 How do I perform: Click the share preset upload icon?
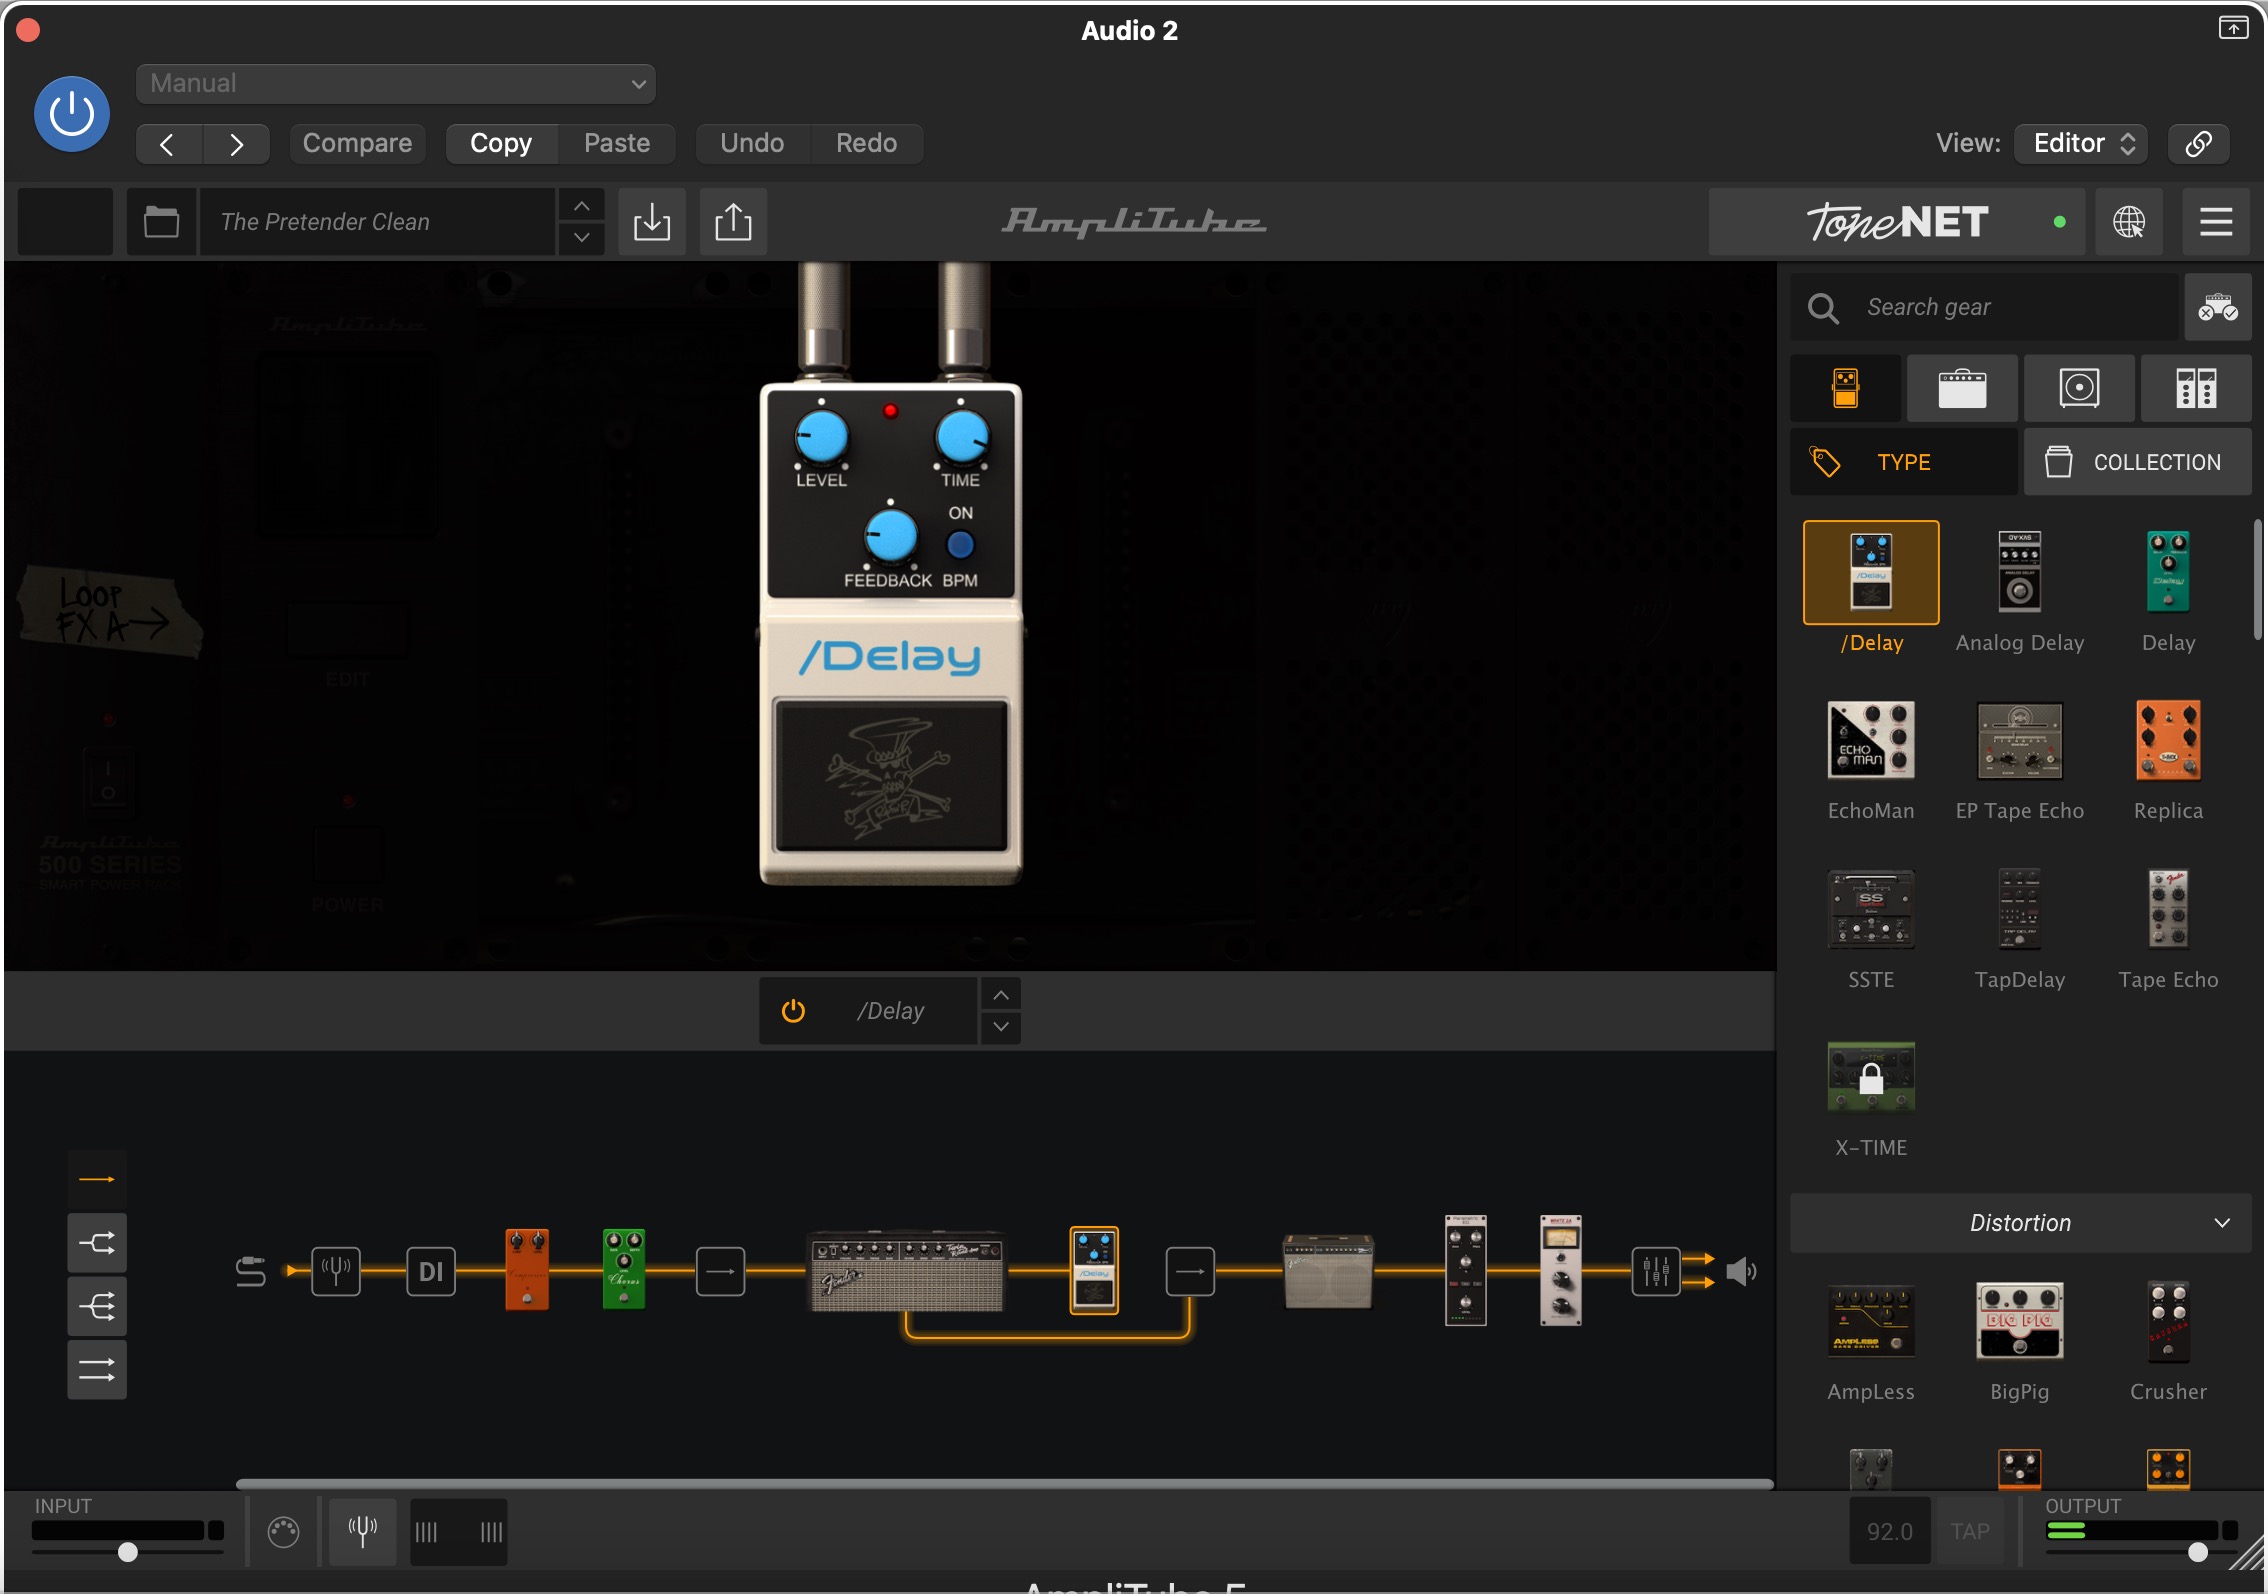click(x=733, y=222)
